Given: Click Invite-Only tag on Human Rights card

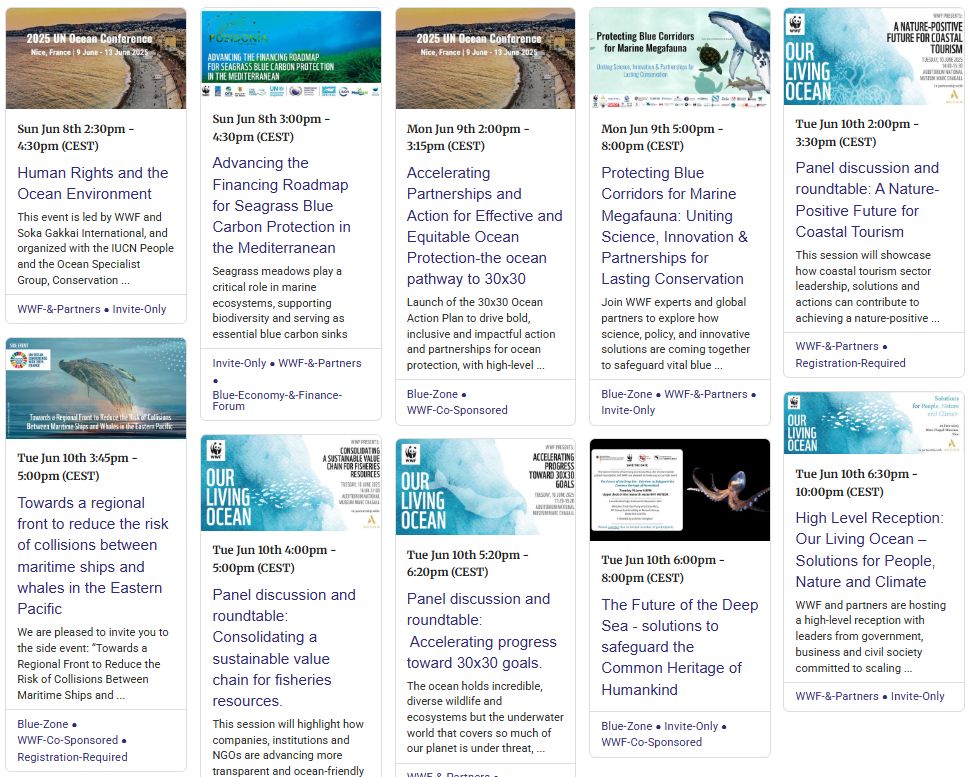Looking at the screenshot, I should 140,309.
